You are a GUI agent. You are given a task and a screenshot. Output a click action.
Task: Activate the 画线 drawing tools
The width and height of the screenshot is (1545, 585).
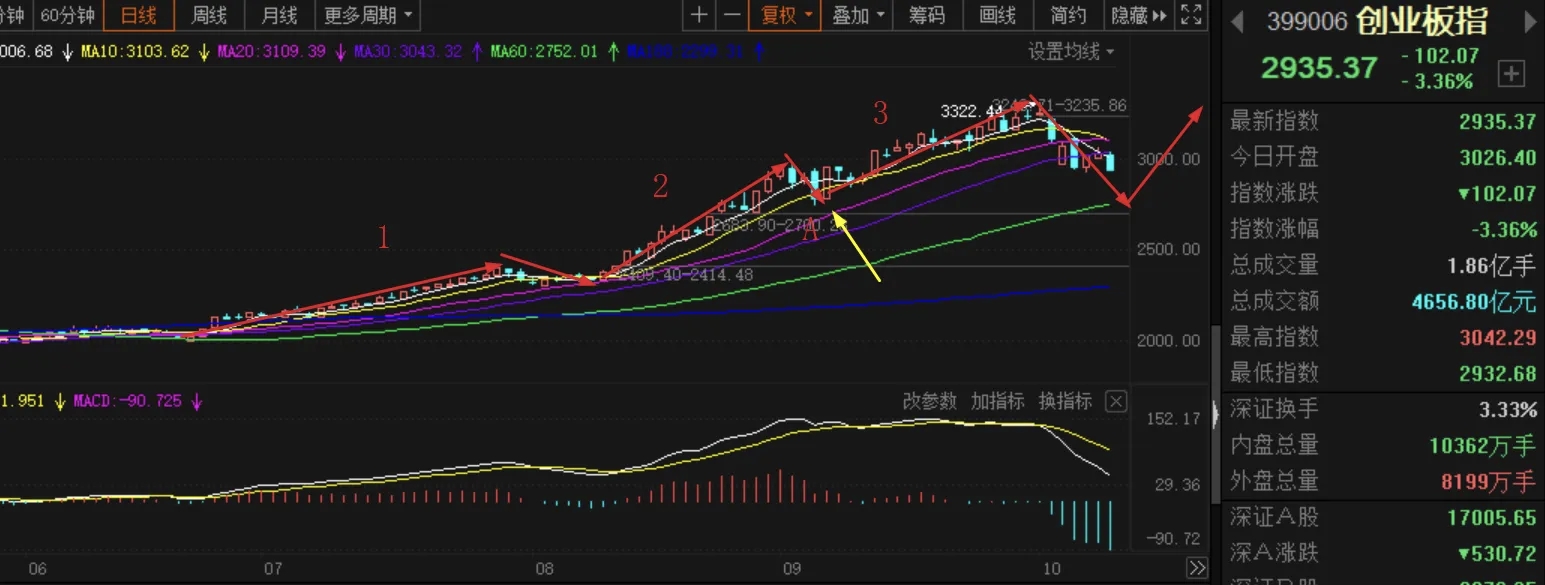tap(998, 15)
